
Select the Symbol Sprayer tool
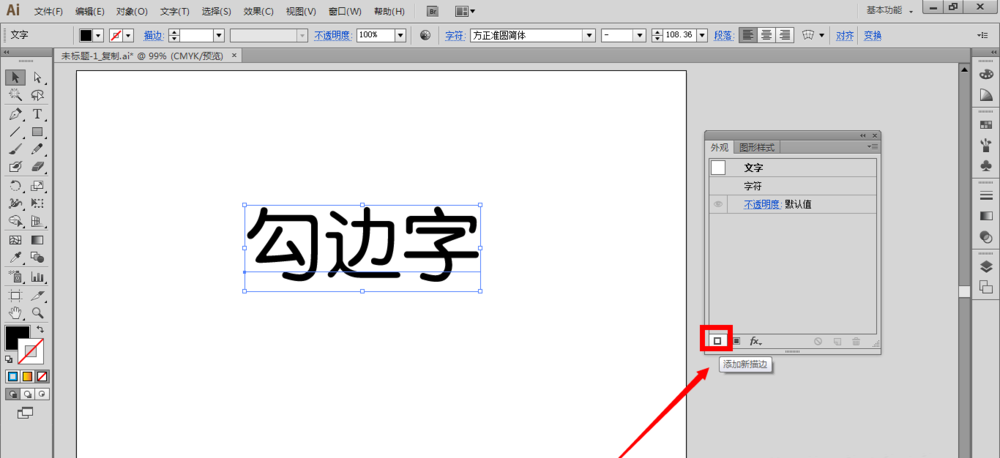15,277
